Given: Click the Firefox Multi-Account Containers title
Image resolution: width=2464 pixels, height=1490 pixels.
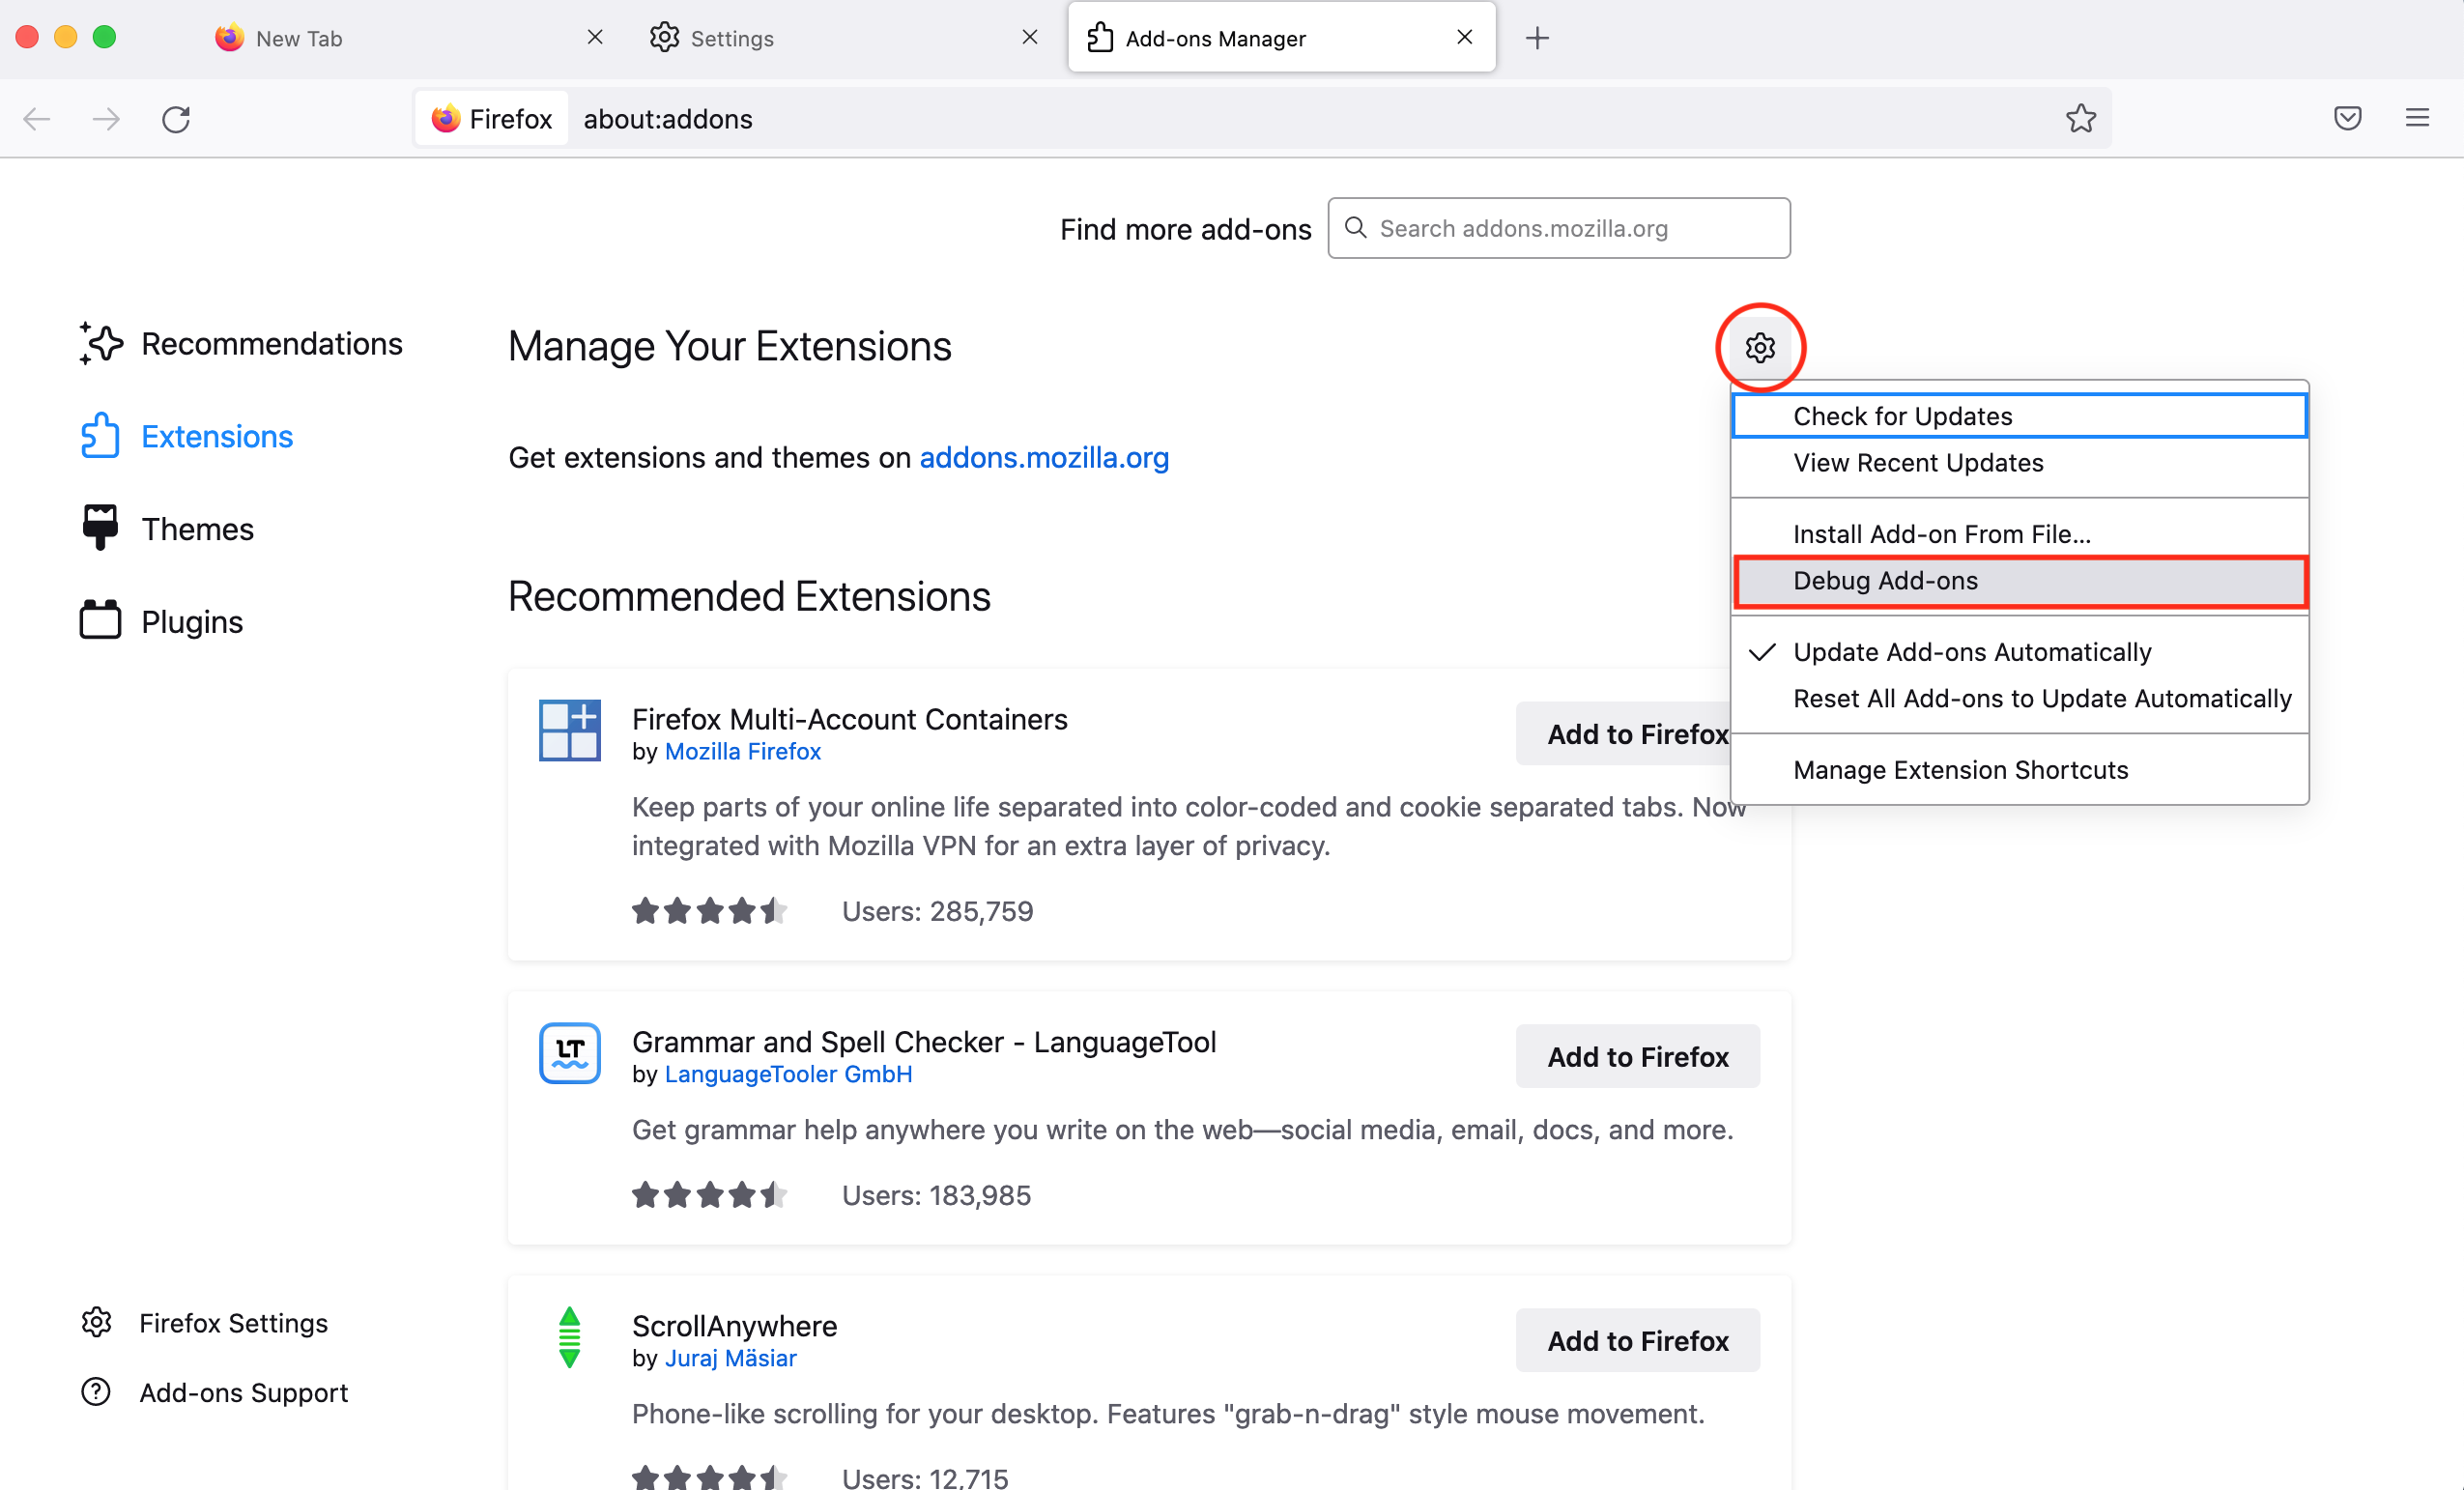Looking at the screenshot, I should pos(850,719).
